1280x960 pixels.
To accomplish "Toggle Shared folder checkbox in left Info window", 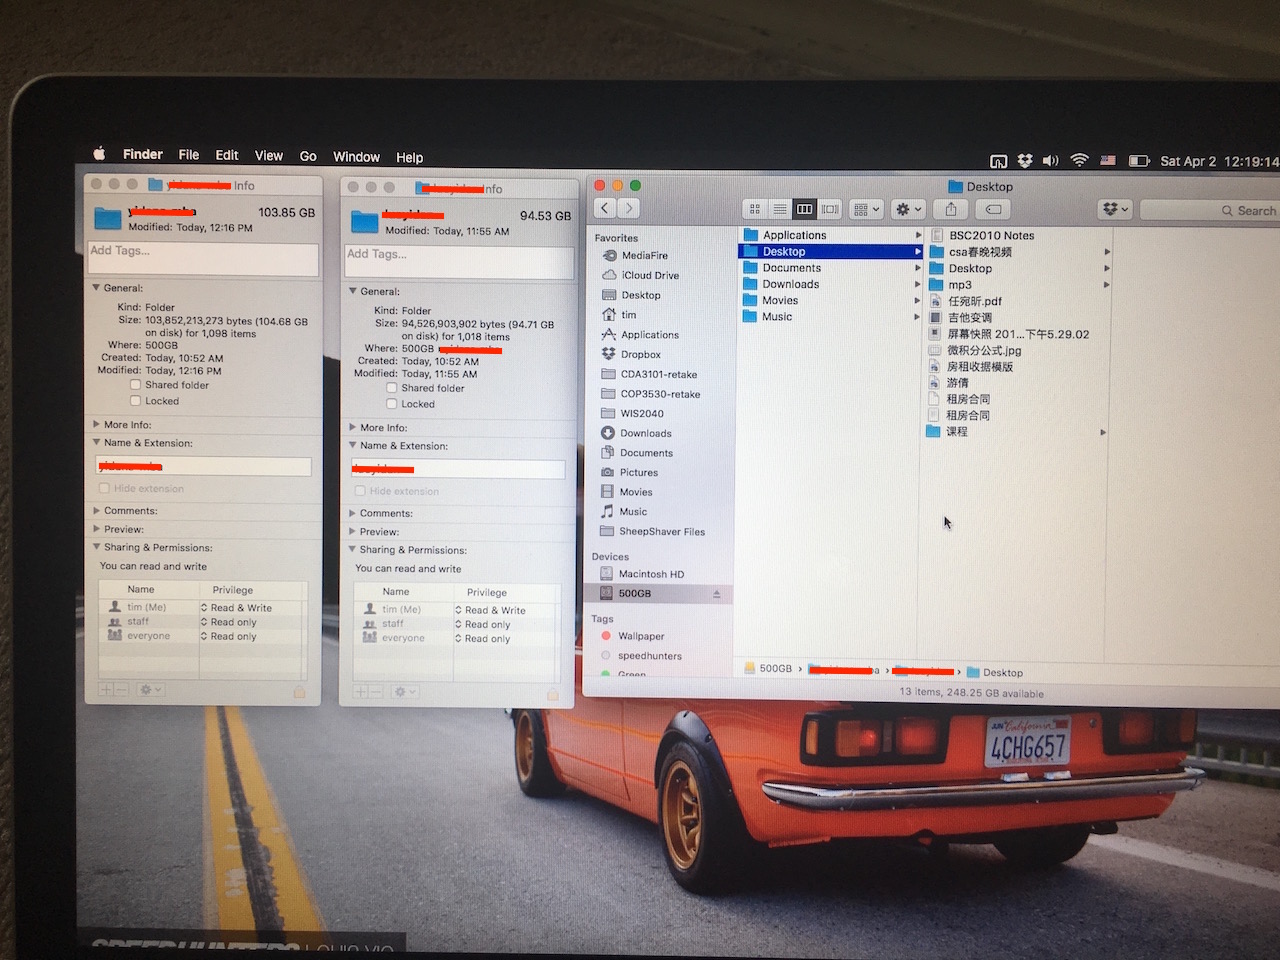I will [135, 384].
